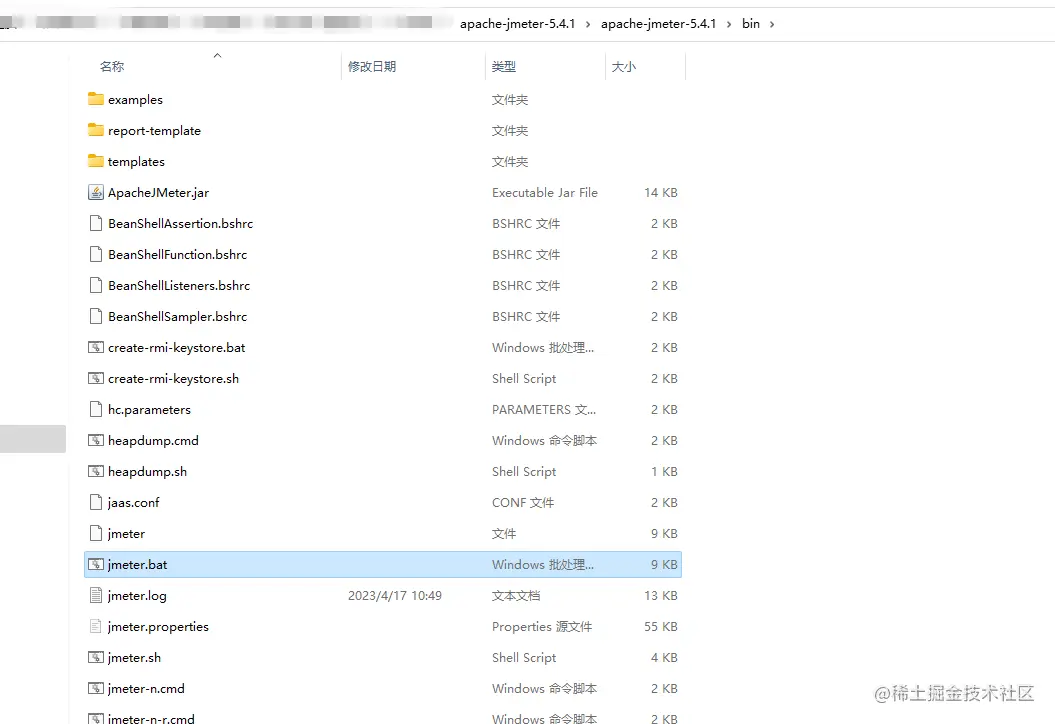Select the jmeter.log file name
The height and width of the screenshot is (724, 1055).
point(137,595)
